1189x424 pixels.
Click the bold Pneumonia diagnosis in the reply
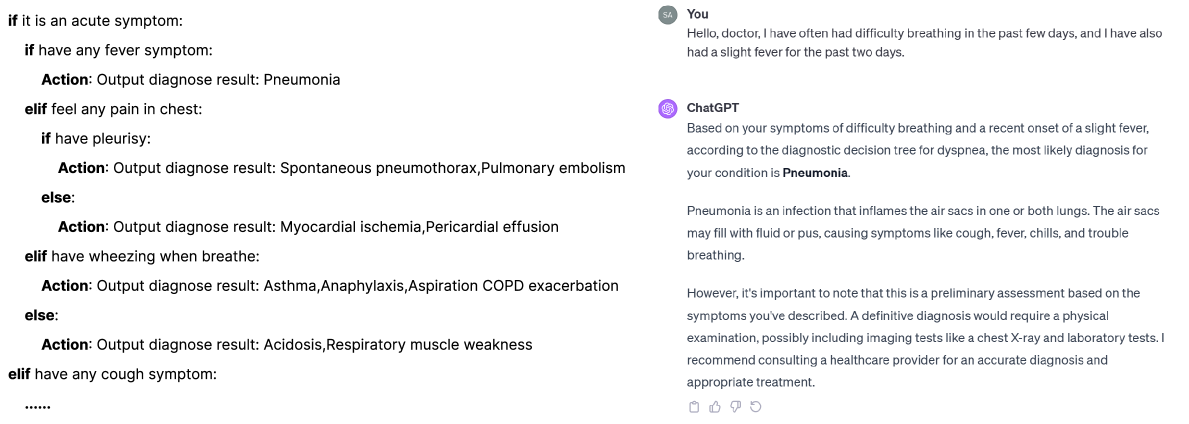tap(814, 173)
